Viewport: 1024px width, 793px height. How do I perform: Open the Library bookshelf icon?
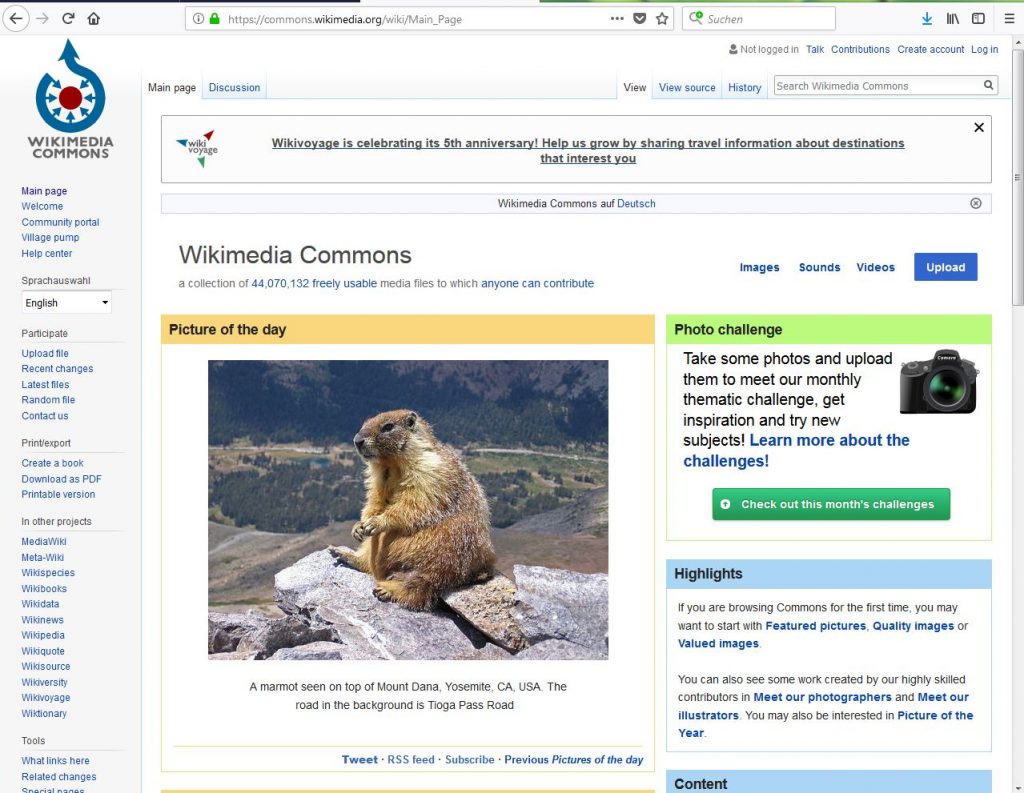953,19
